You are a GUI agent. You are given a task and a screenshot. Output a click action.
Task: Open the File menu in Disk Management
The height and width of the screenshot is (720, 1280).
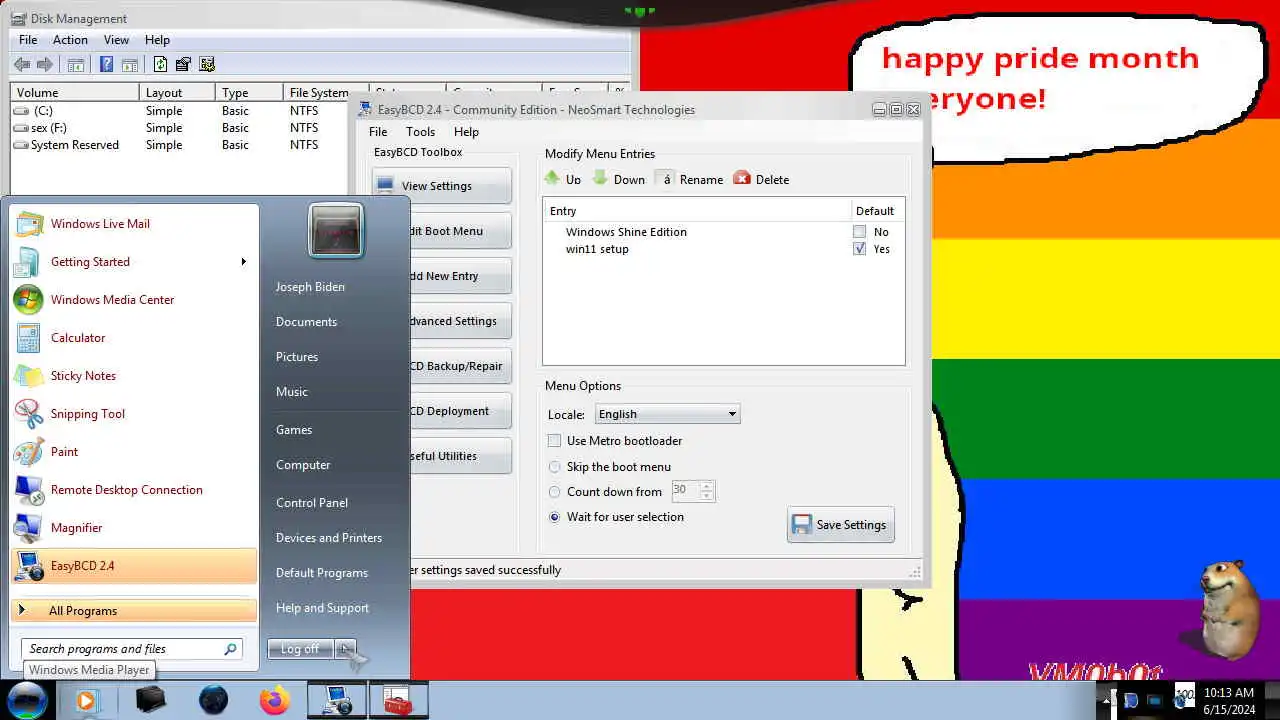point(28,40)
